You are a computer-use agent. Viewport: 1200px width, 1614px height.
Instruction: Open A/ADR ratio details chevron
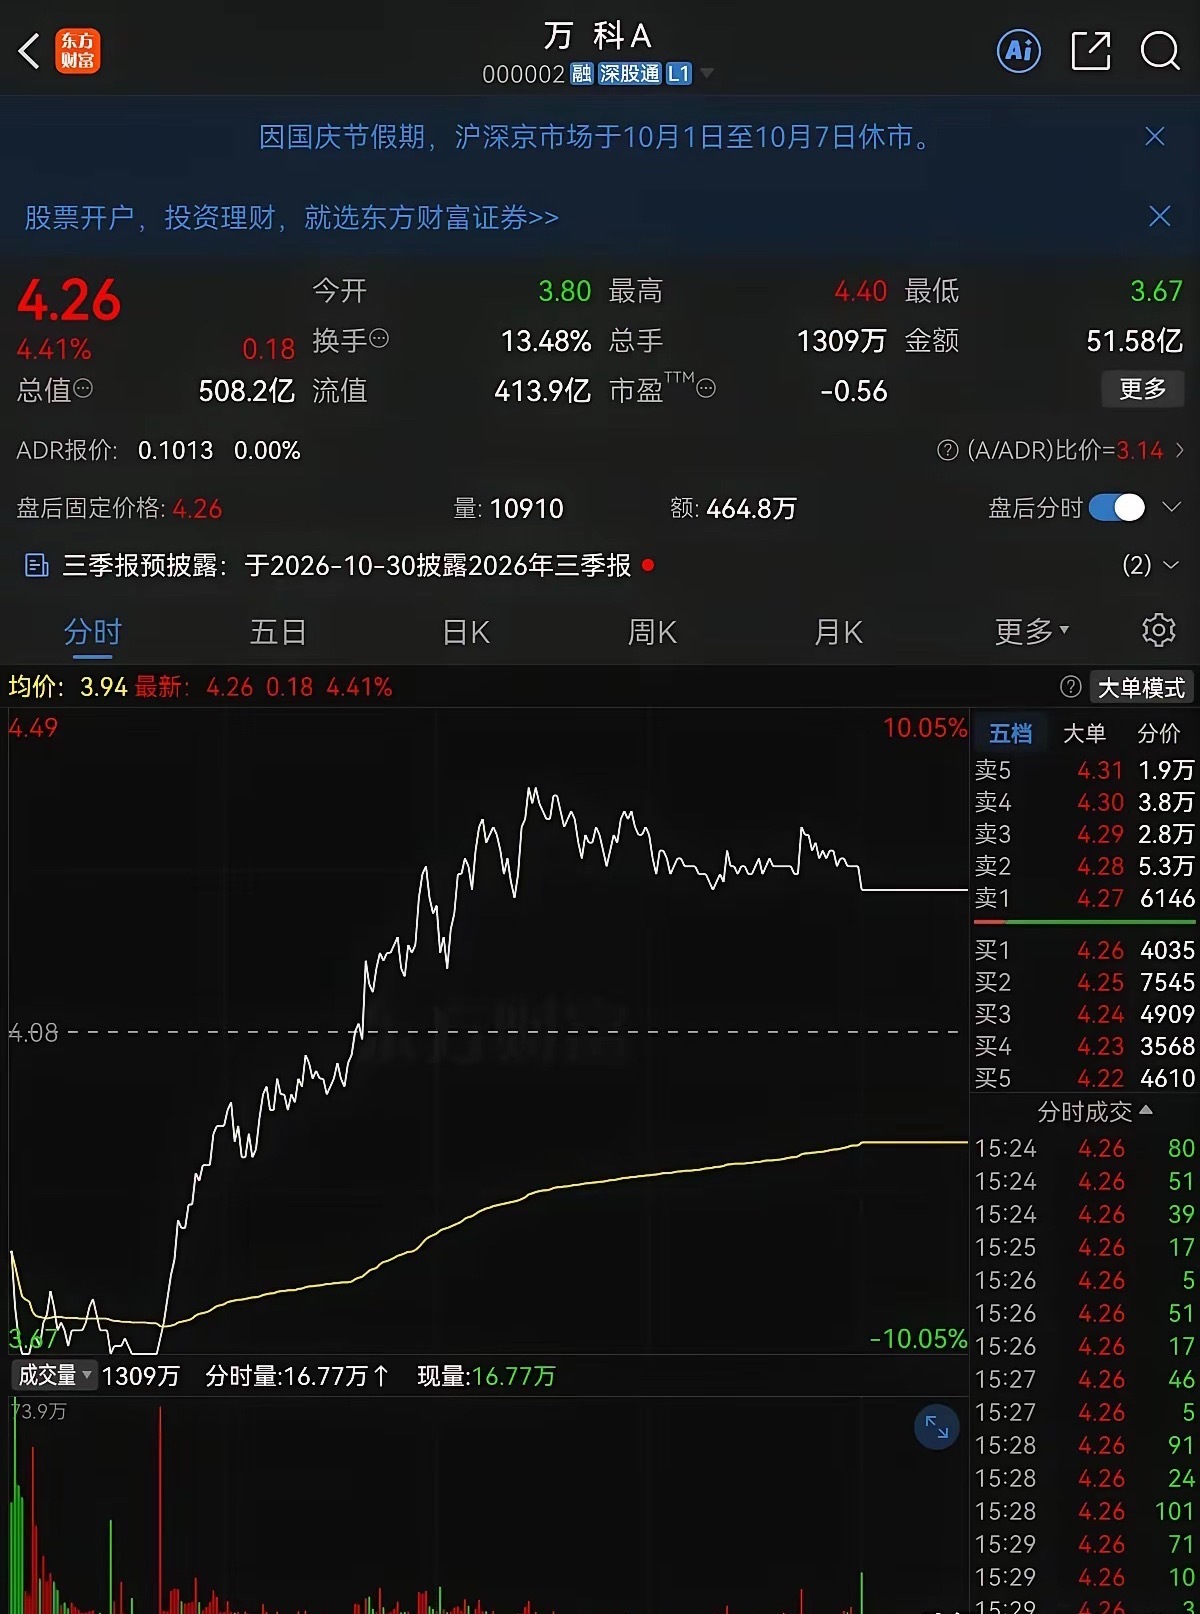pos(1180,450)
